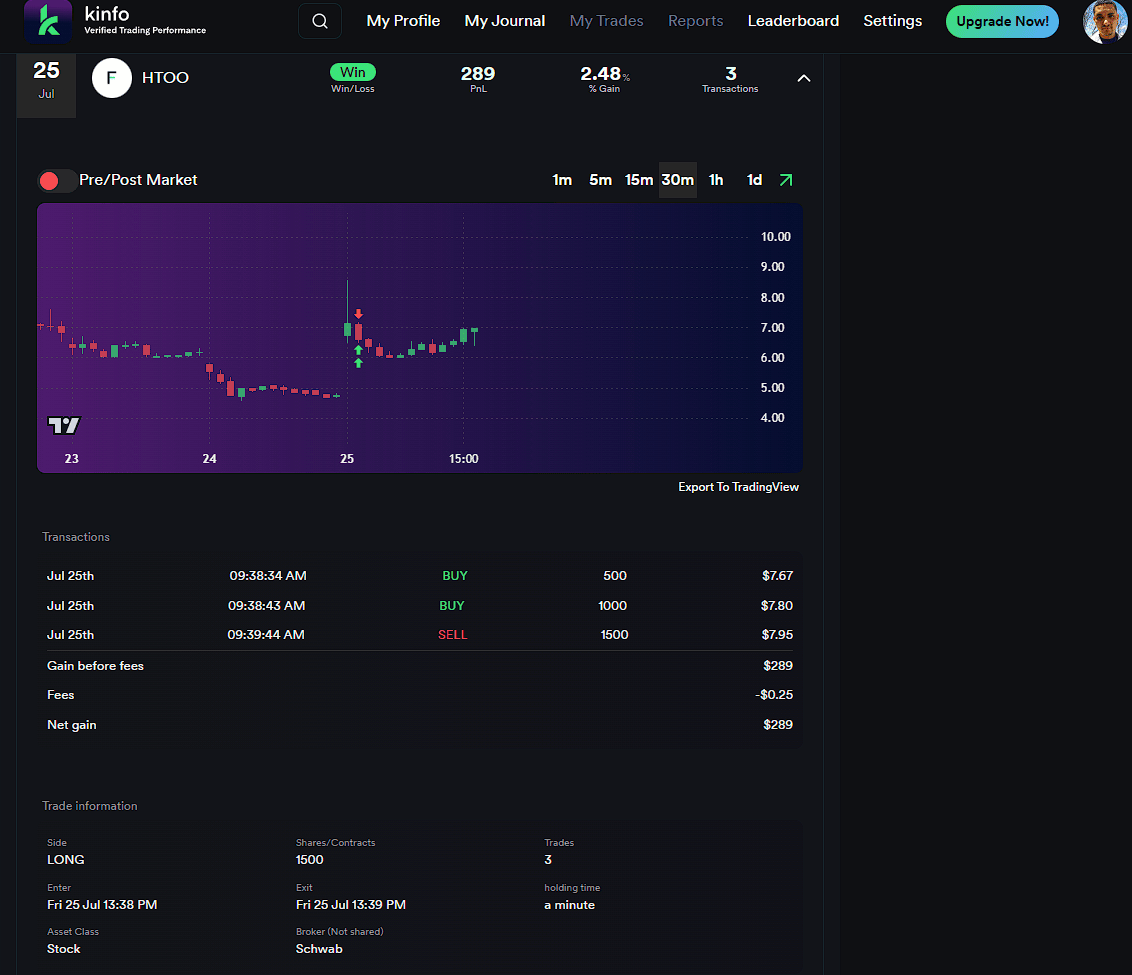Screen dimensions: 1132x975
Task: Switch chart to 1d timeframe
Action: point(754,180)
